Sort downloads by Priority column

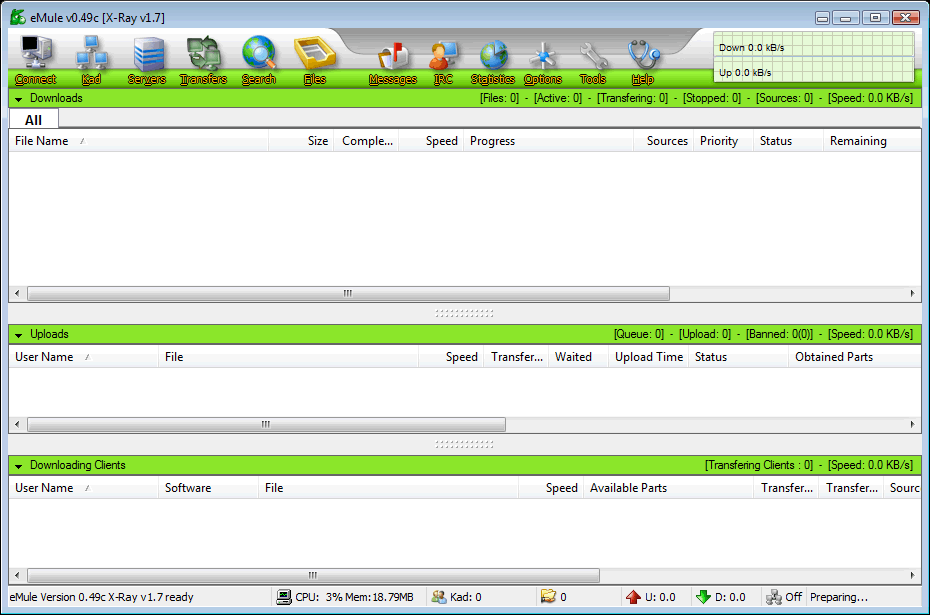point(724,141)
